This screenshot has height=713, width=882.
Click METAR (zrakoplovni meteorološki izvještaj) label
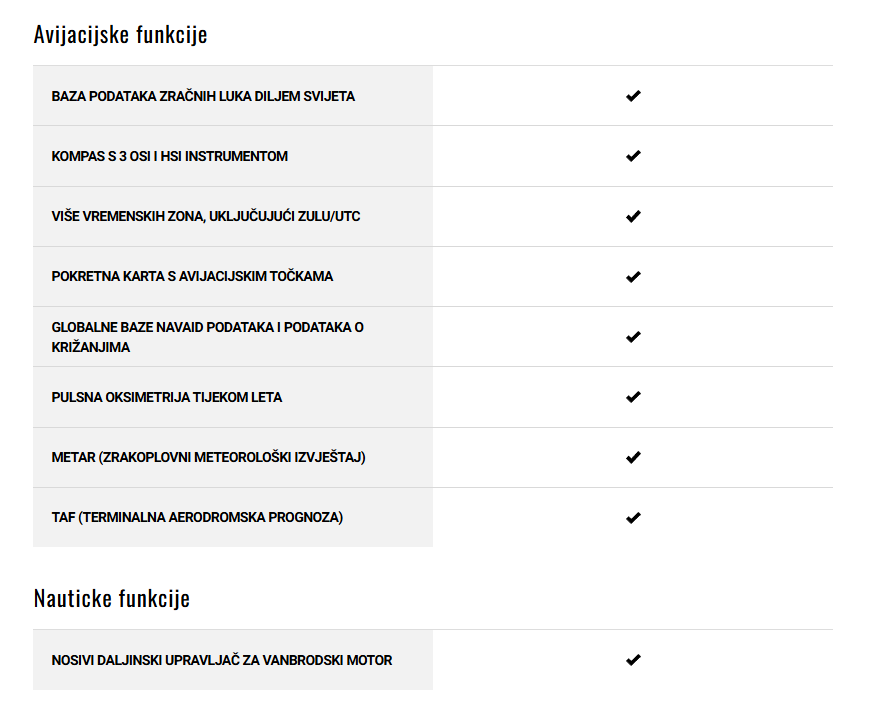click(x=208, y=457)
